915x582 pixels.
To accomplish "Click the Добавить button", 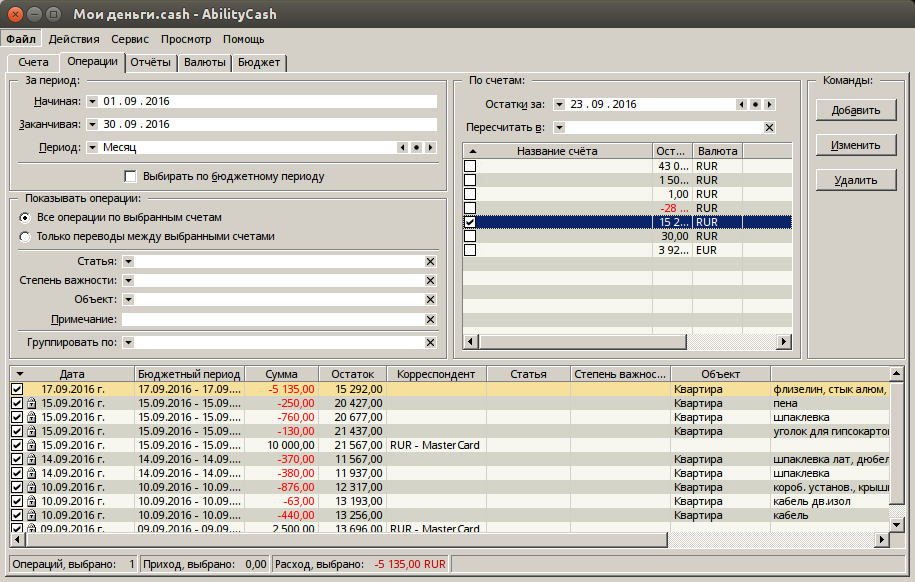I will (x=855, y=110).
